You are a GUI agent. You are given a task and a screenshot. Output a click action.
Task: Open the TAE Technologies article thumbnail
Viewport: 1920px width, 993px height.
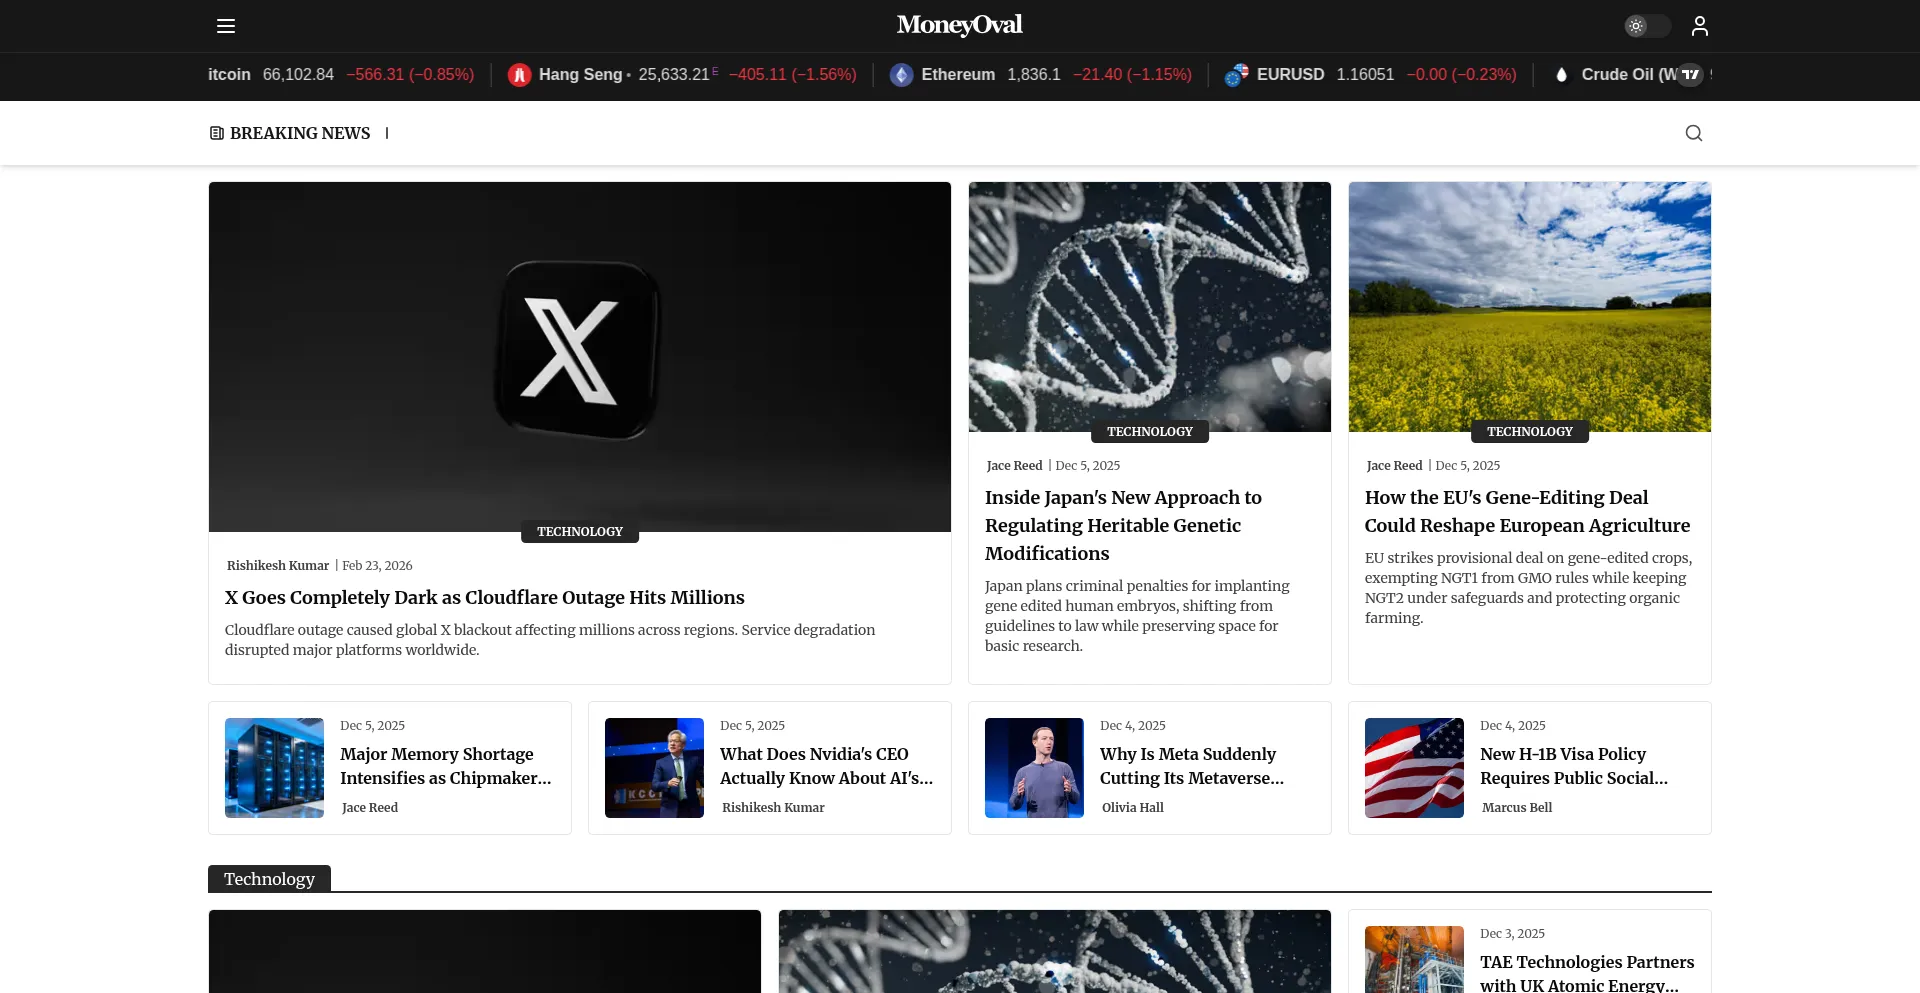(x=1414, y=960)
